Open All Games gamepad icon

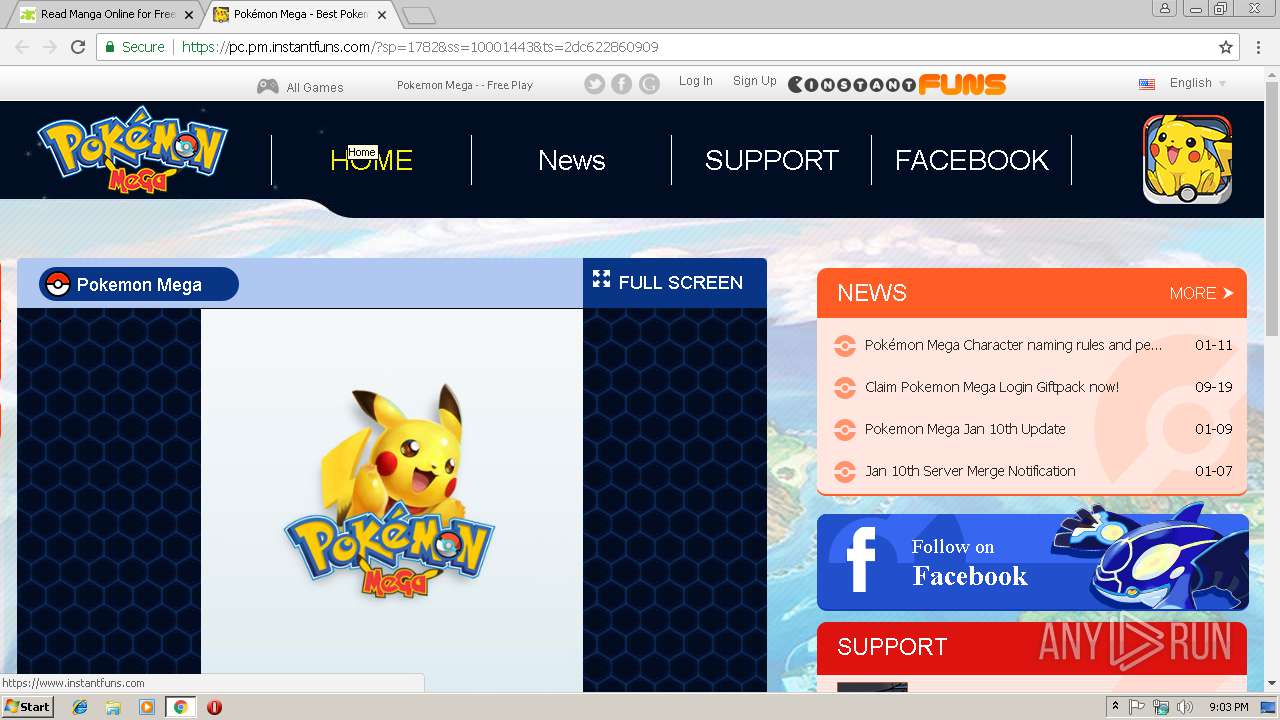click(268, 86)
